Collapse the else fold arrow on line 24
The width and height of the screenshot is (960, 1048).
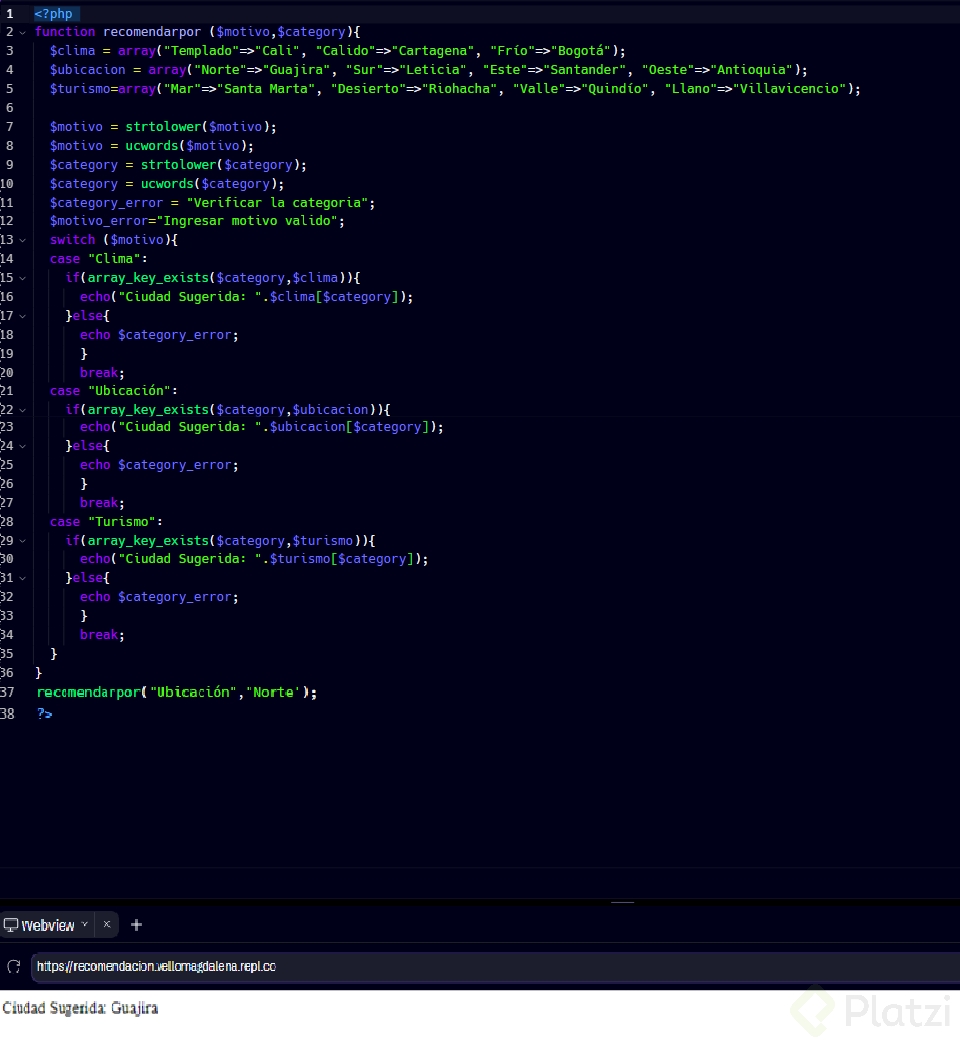(x=23, y=446)
